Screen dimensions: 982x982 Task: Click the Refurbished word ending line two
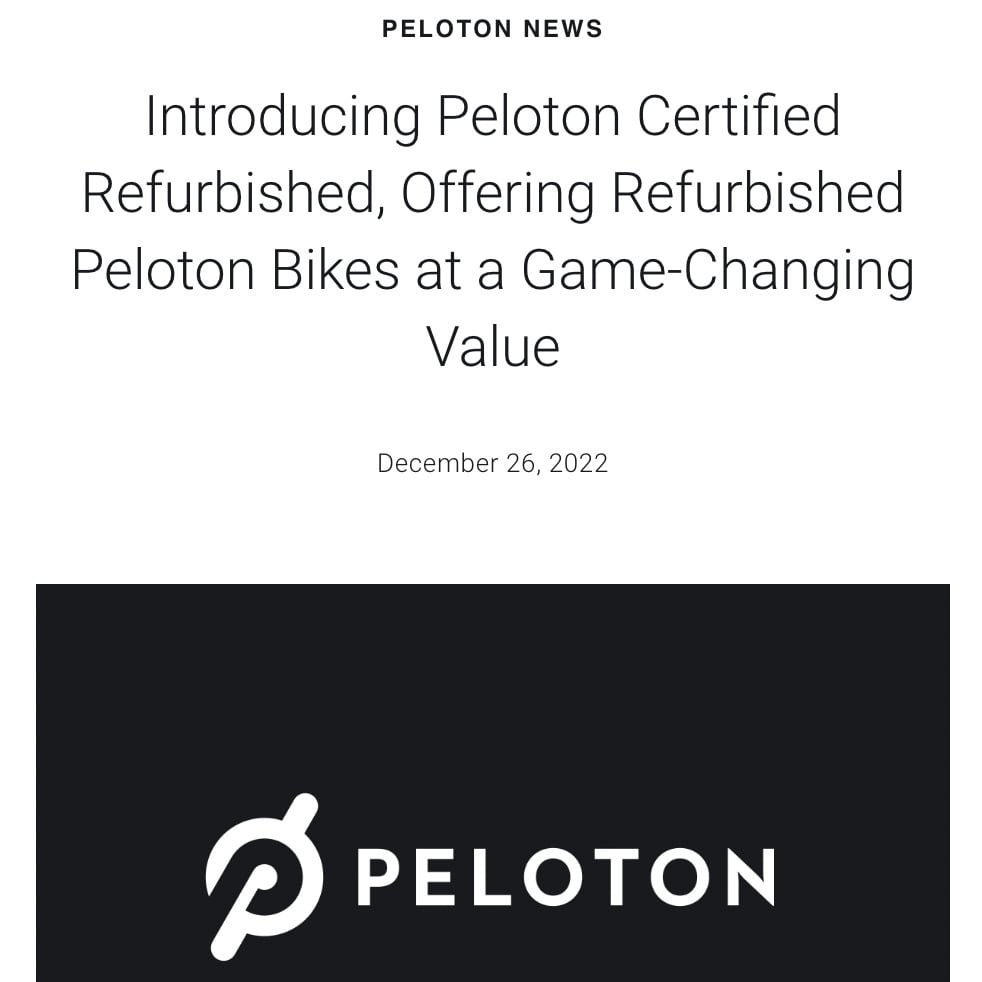[757, 193]
